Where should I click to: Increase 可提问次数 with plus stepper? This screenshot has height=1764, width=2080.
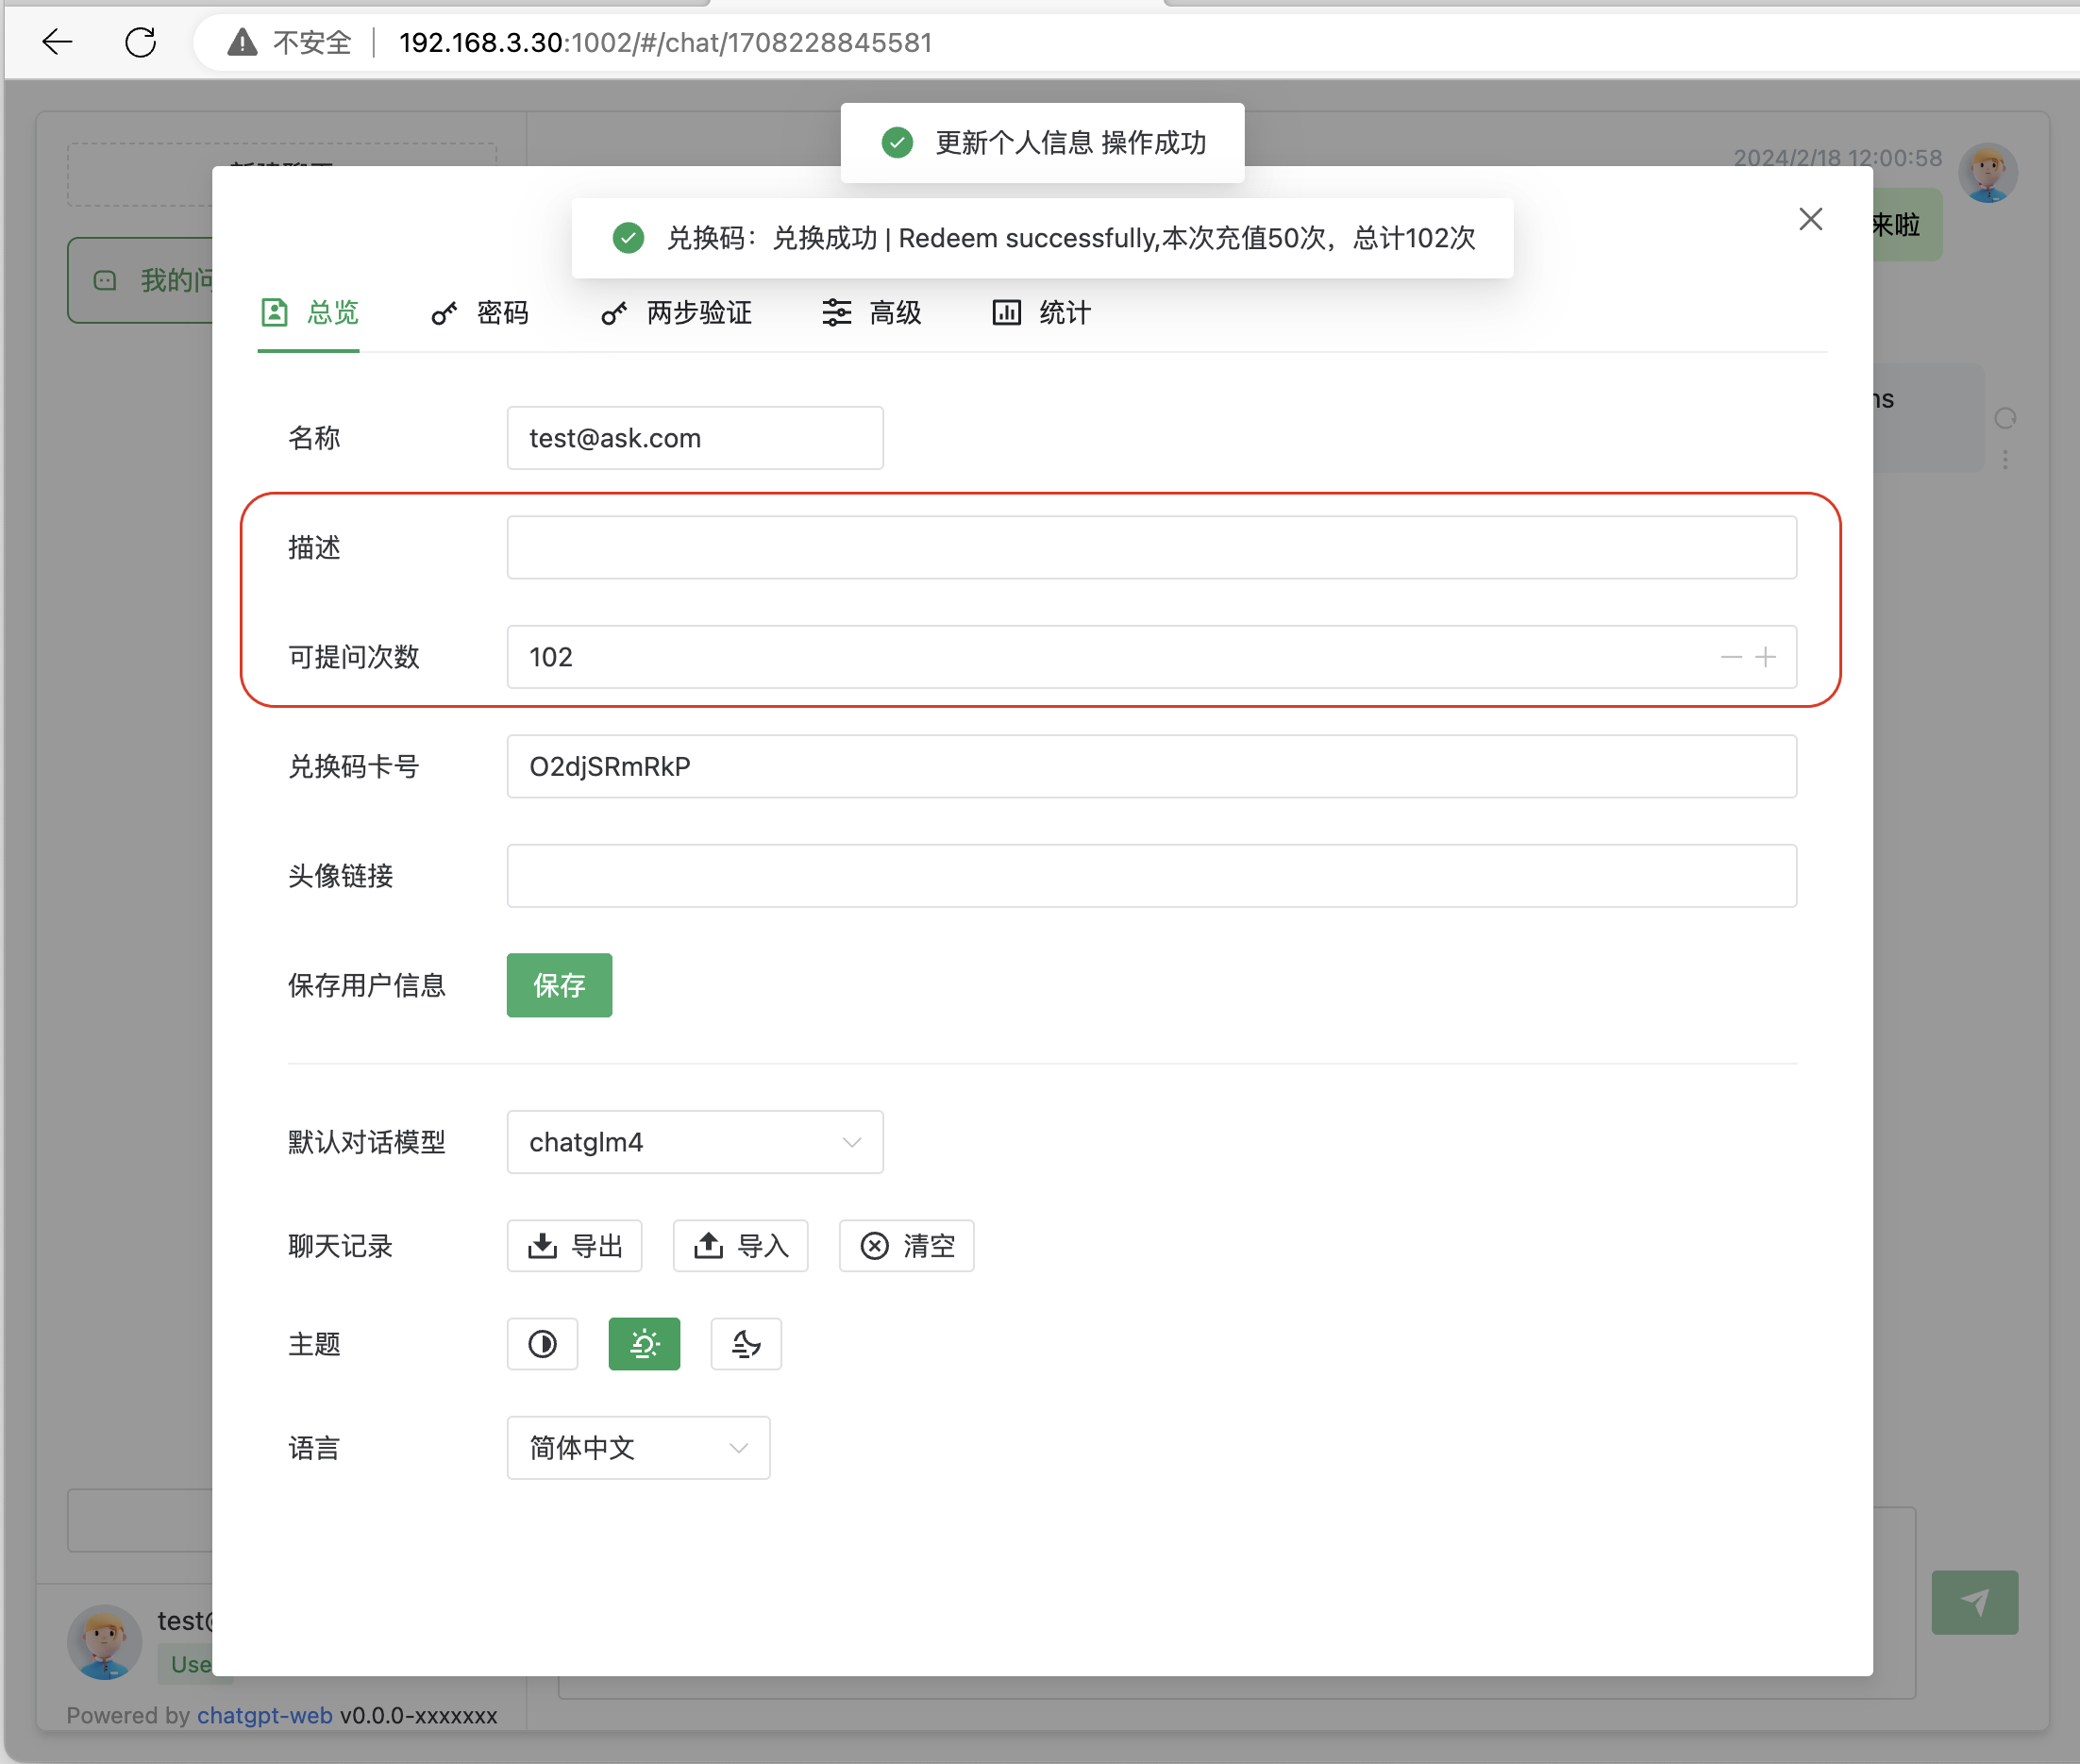tap(1766, 657)
